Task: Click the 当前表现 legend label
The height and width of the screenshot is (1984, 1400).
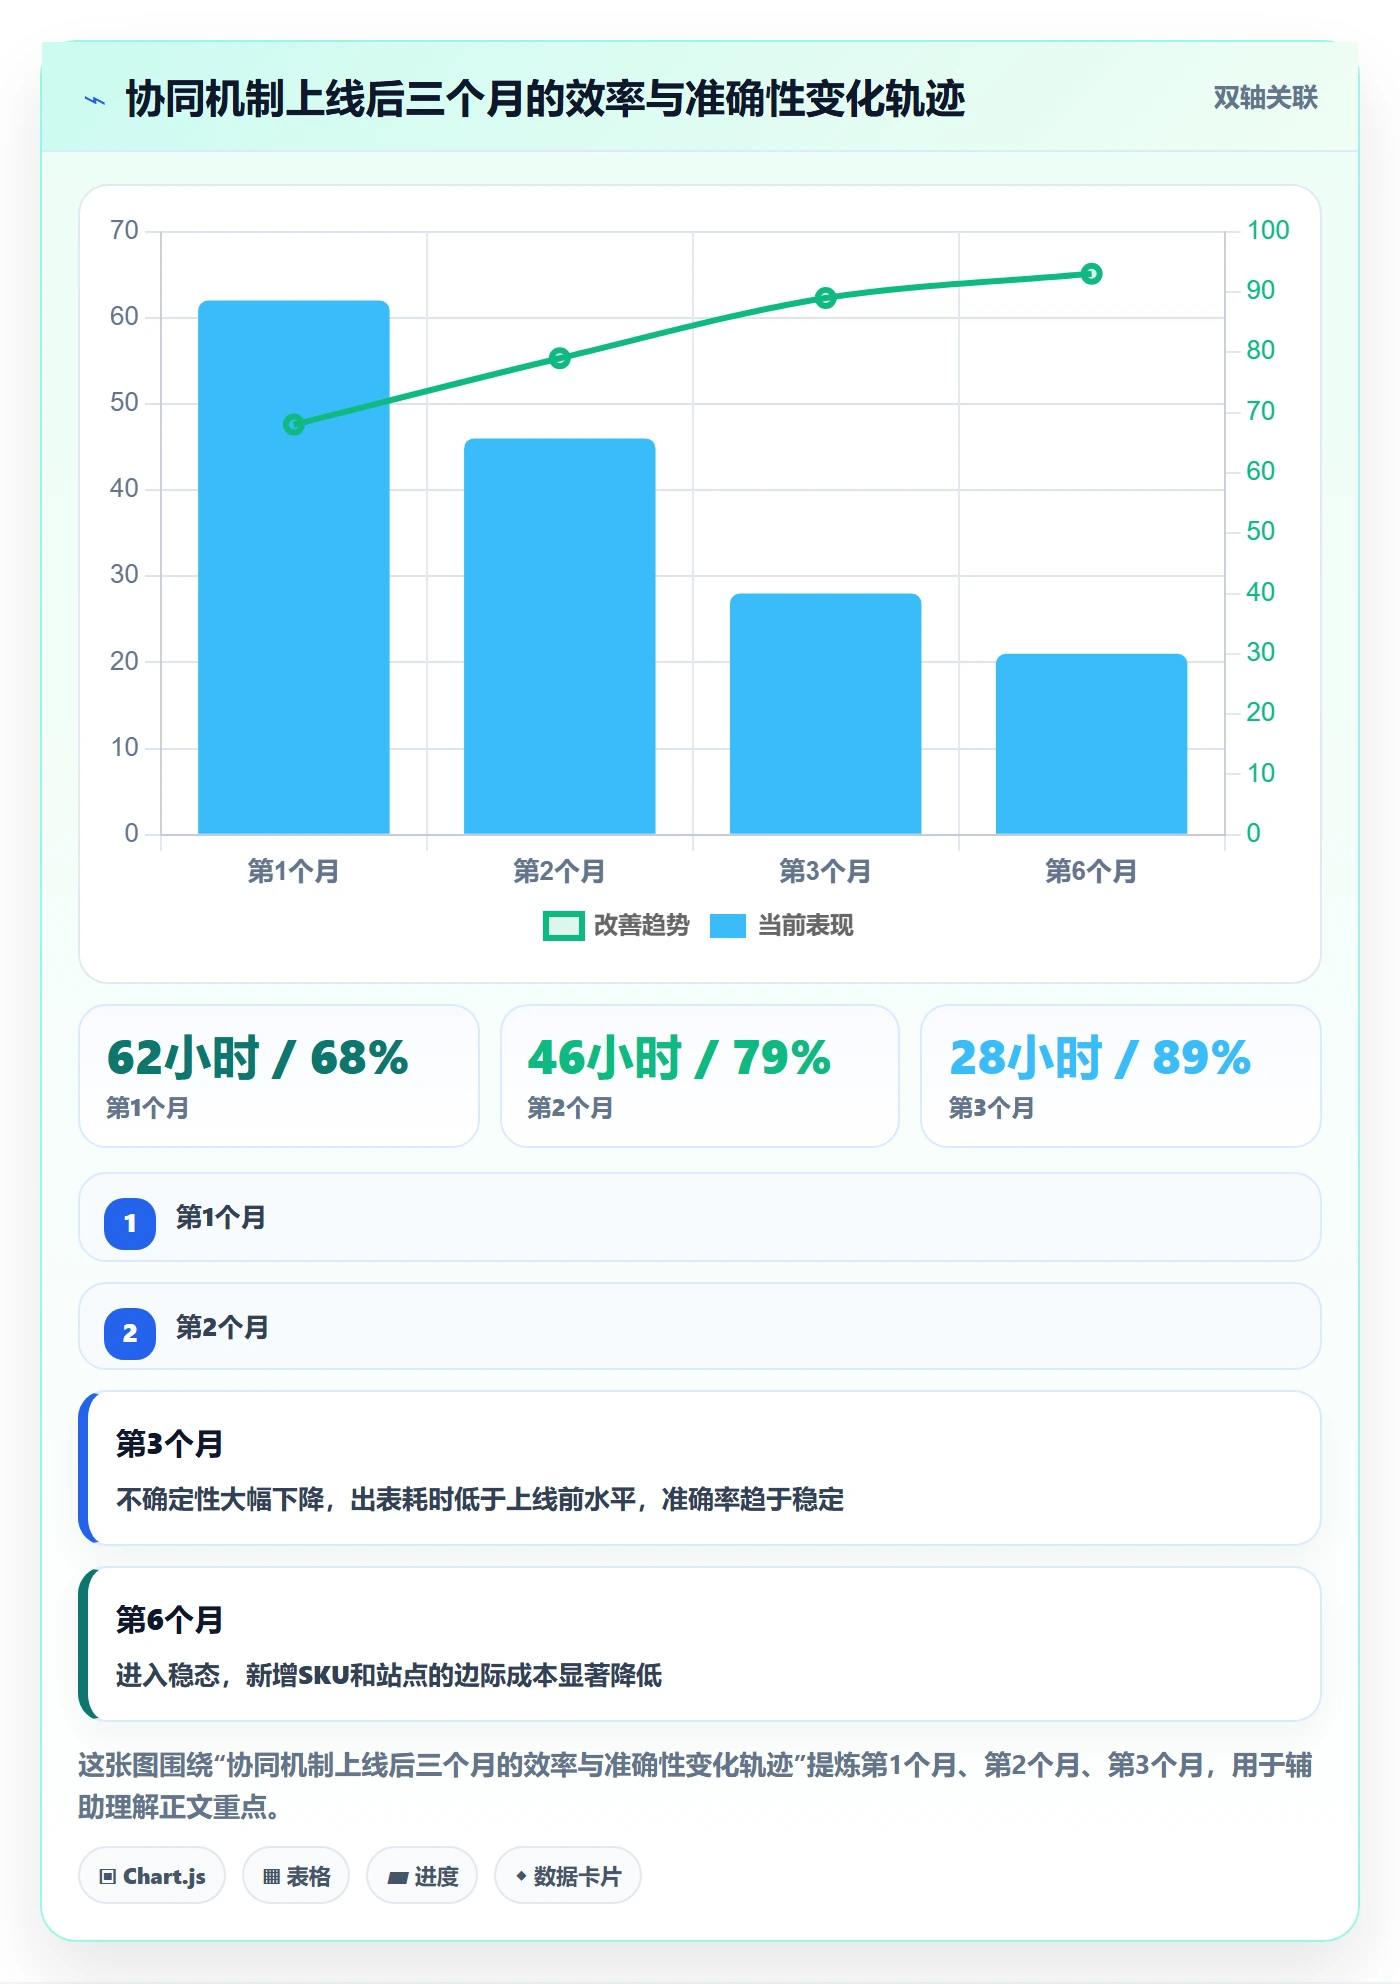Action: (806, 926)
